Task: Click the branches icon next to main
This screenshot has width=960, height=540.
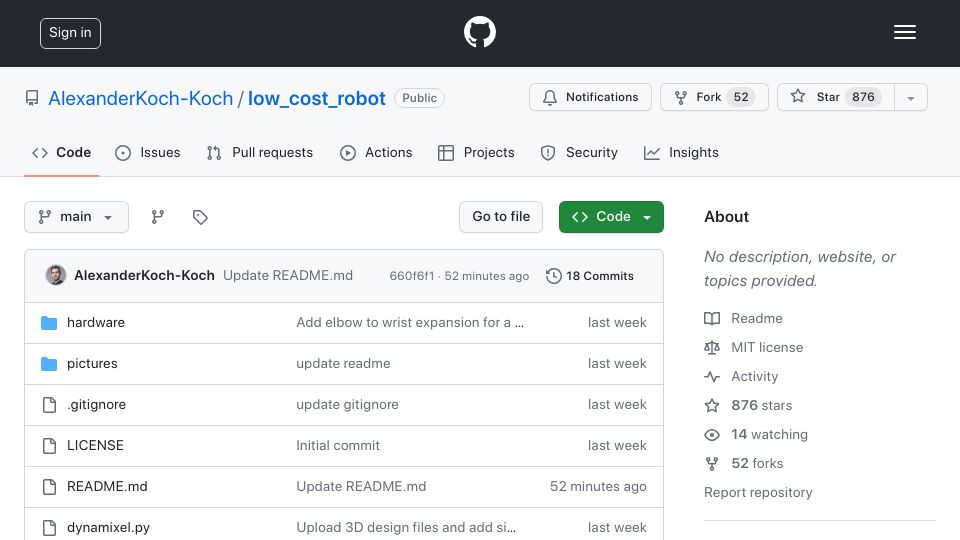Action: point(157,217)
